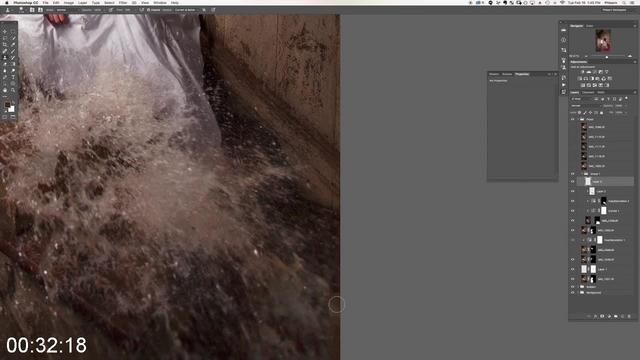Viewport: 640px width, 360px height.
Task: Toggle visibility of the expanded middle group
Action: click(x=573, y=174)
